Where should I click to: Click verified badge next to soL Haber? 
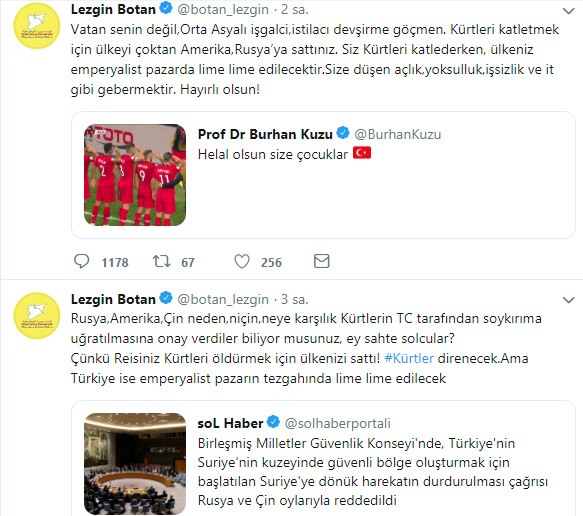(x=274, y=422)
